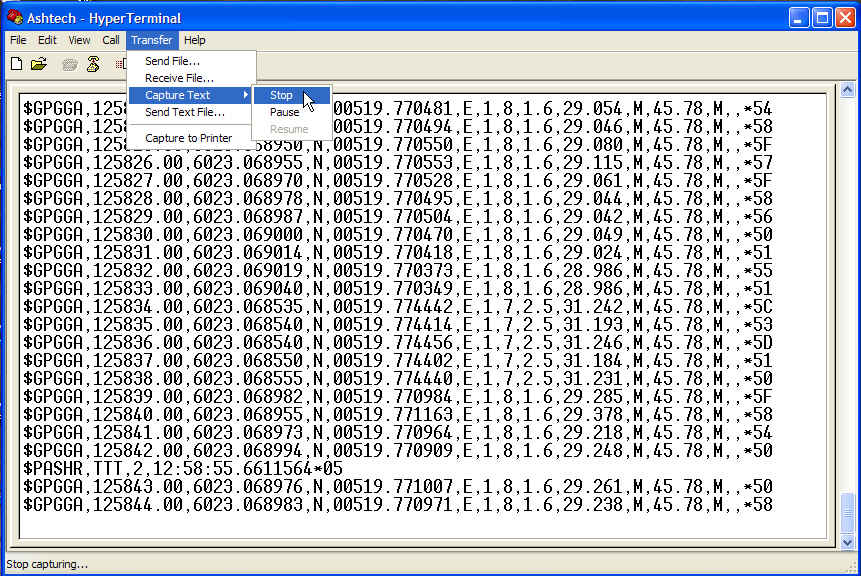This screenshot has width=861, height=576.
Task: Select Capture to Printer entry
Action: tap(188, 138)
